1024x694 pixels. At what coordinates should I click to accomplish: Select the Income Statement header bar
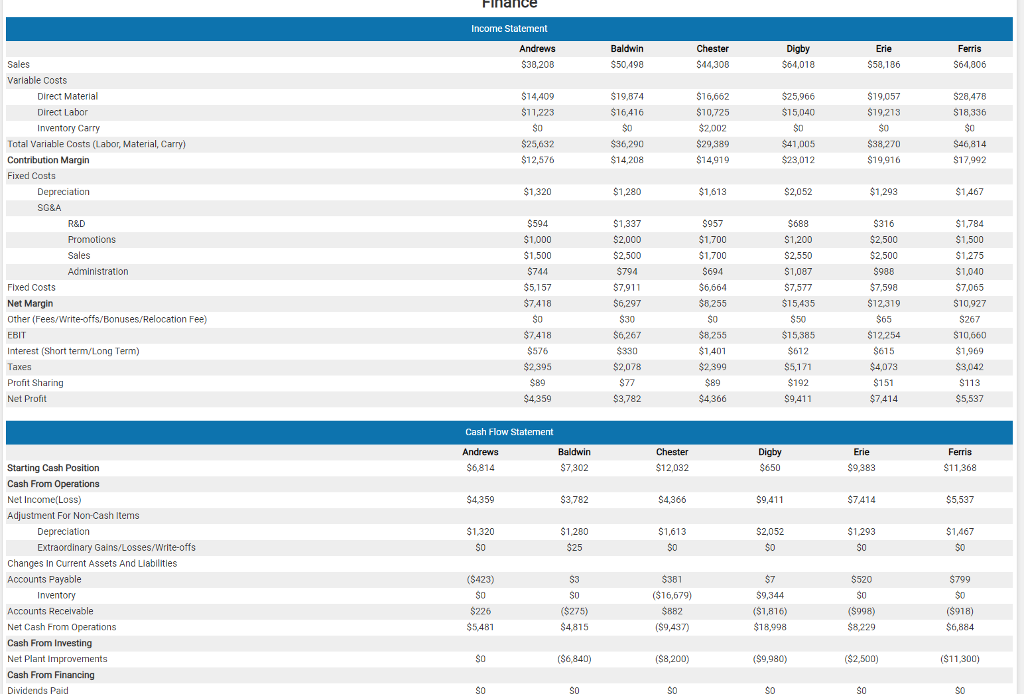click(509, 29)
